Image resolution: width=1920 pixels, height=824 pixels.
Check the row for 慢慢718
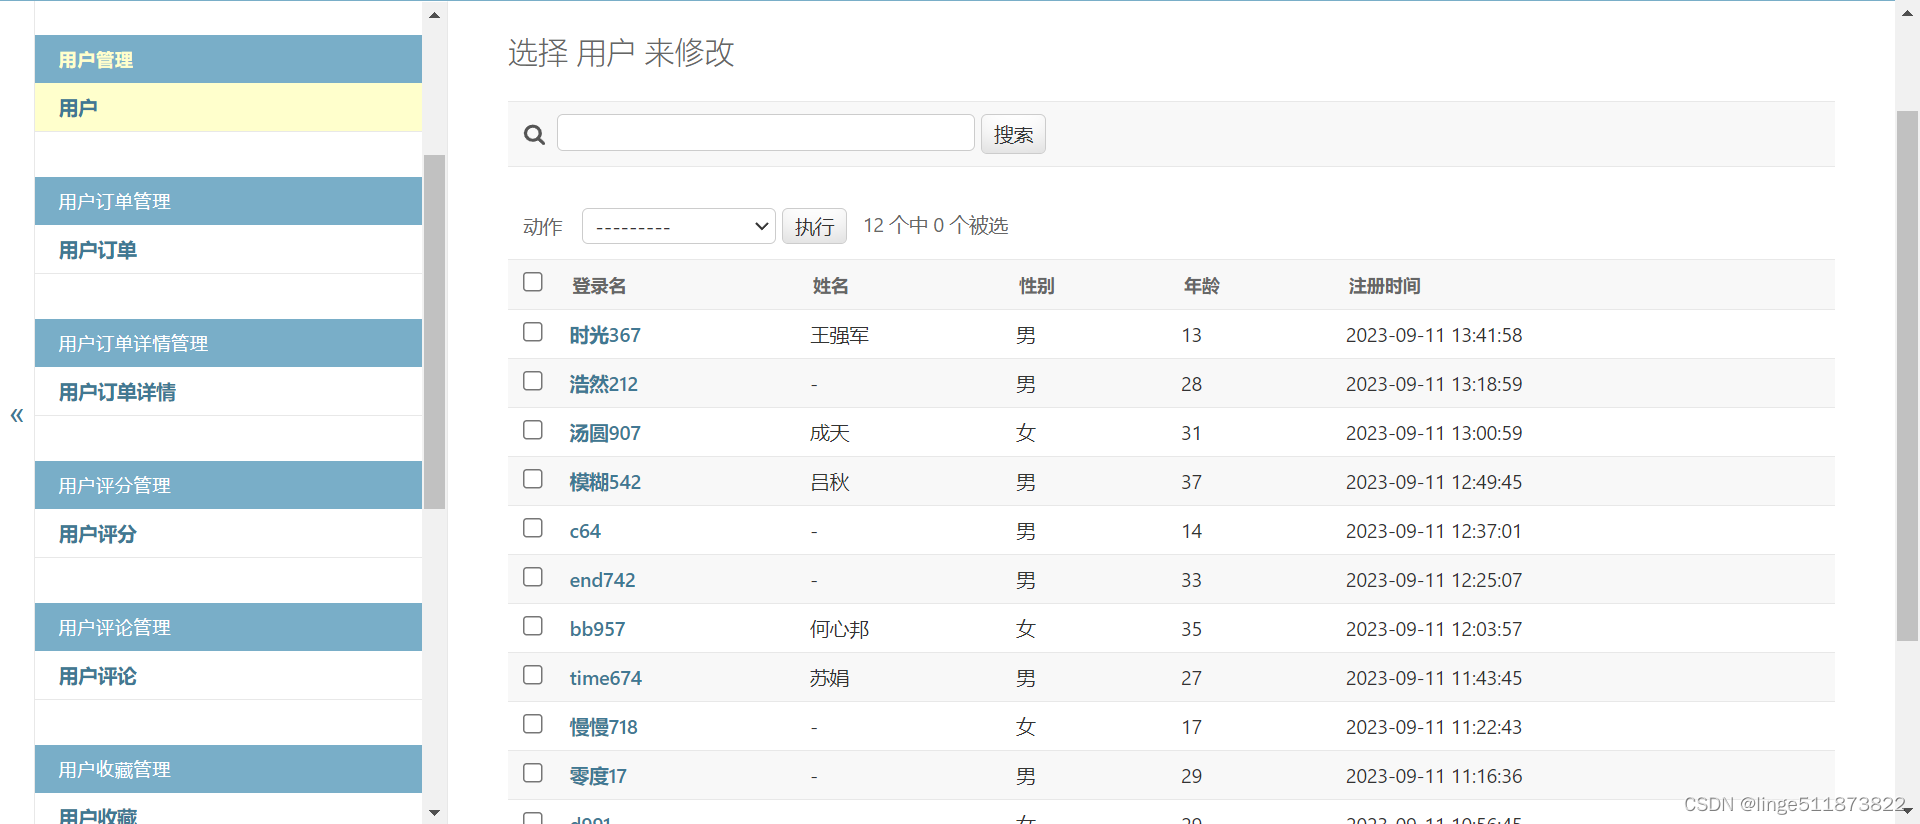click(x=533, y=723)
